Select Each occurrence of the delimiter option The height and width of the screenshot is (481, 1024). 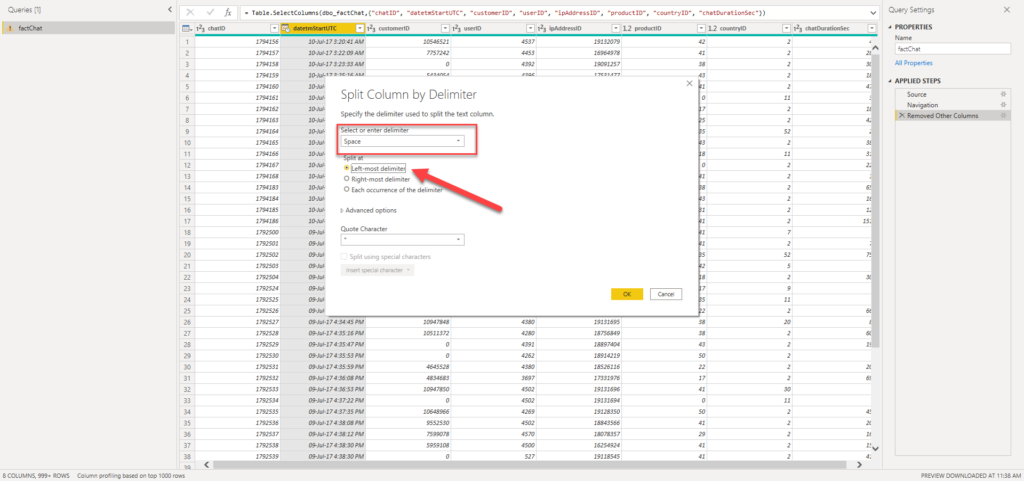click(x=347, y=190)
